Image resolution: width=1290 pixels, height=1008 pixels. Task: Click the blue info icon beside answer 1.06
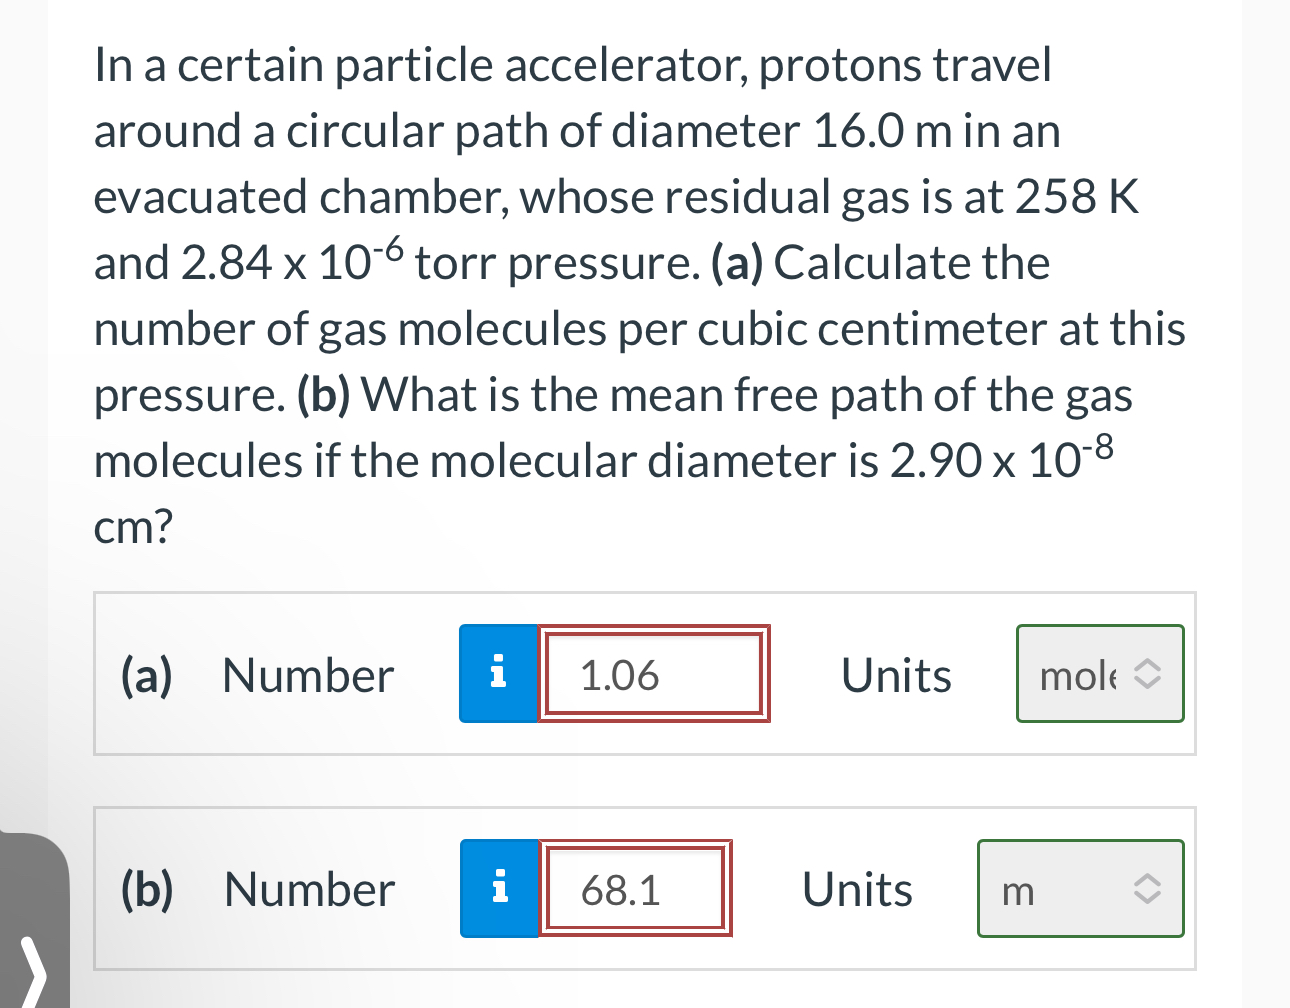coord(500,673)
